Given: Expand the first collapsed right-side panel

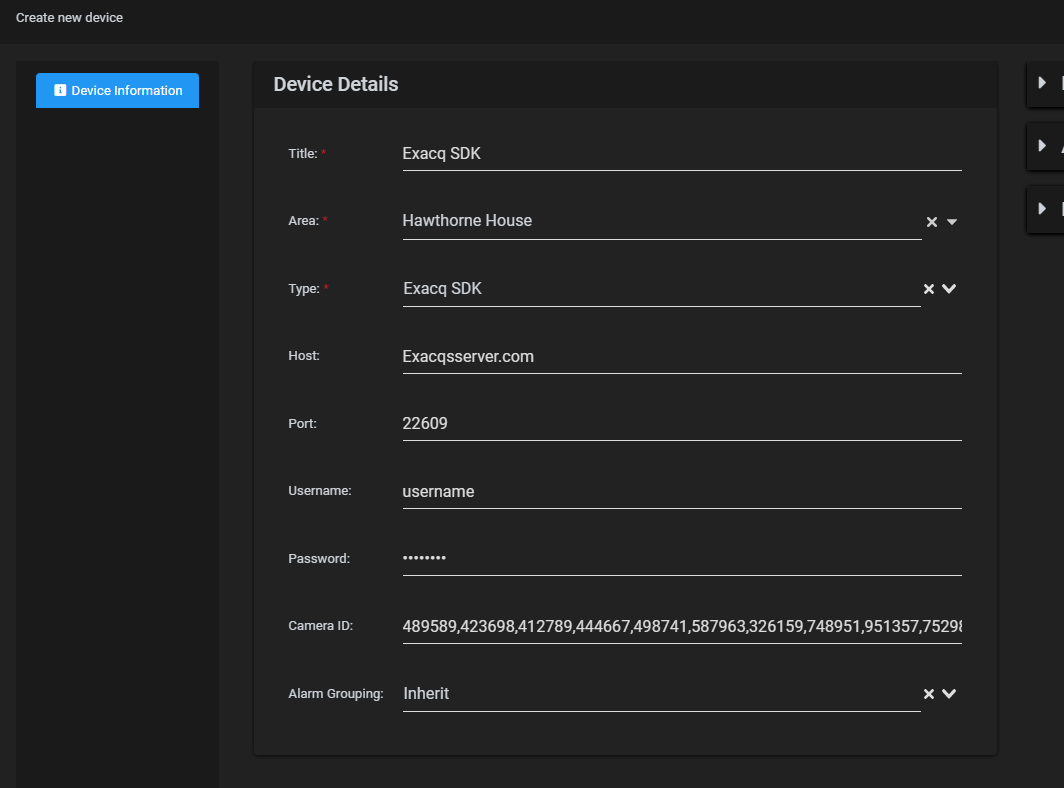Looking at the screenshot, I should (x=1042, y=83).
